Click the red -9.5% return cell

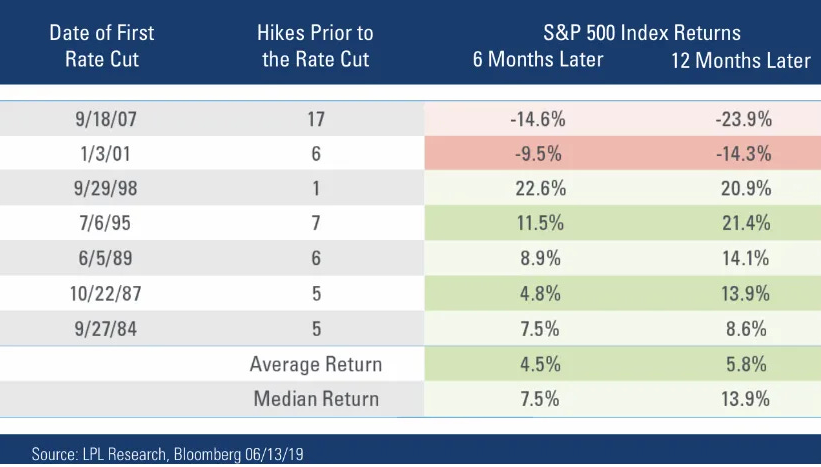point(538,154)
